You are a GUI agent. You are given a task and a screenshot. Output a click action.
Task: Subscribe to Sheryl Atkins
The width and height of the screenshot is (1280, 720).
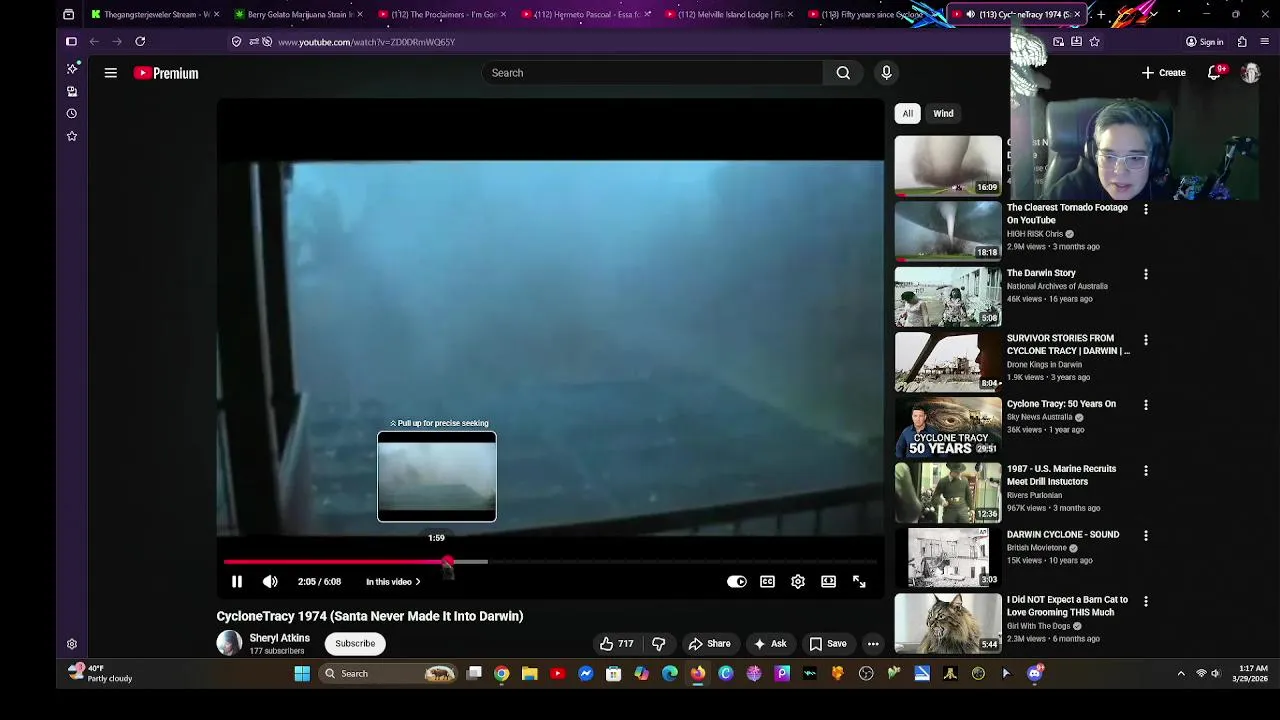pyautogui.click(x=355, y=644)
